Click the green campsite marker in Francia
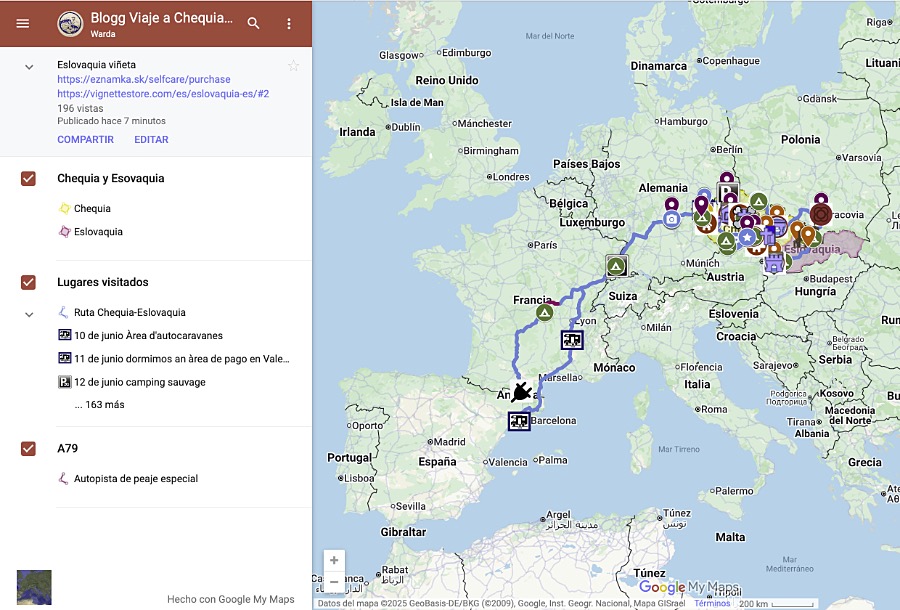900x610 pixels. coord(544,313)
